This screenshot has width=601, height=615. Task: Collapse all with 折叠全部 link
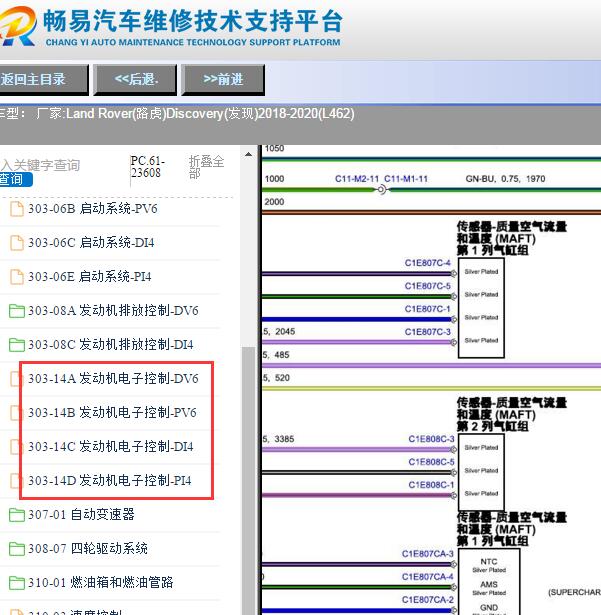[206, 166]
